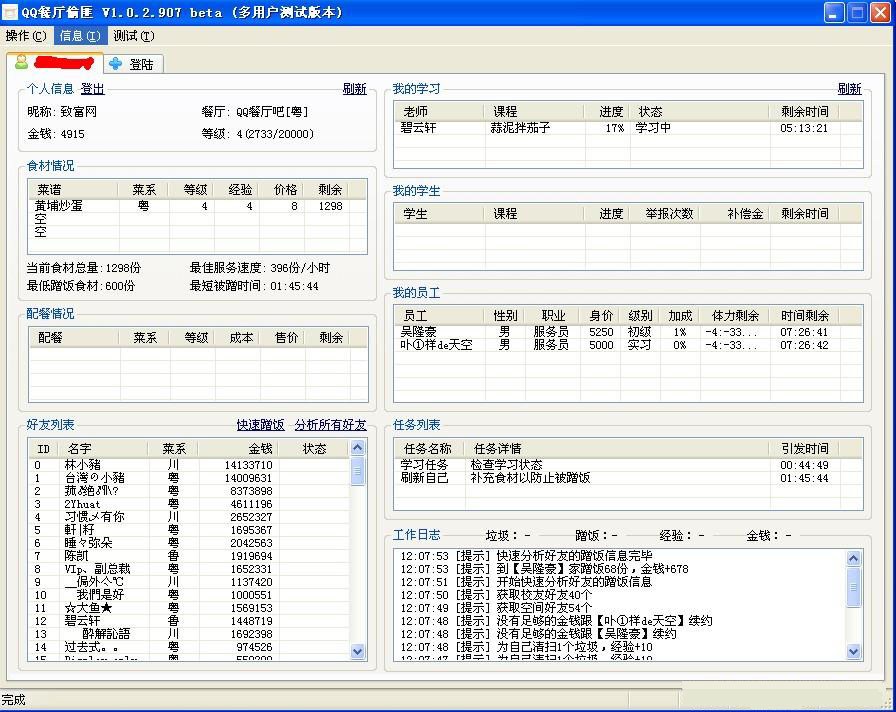
Task: Open the 测试(T) menu
Action: tap(133, 36)
